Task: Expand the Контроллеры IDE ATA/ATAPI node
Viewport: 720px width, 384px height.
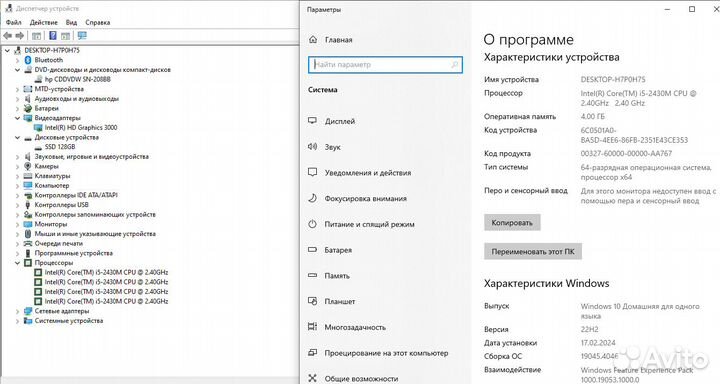Action: click(17, 195)
